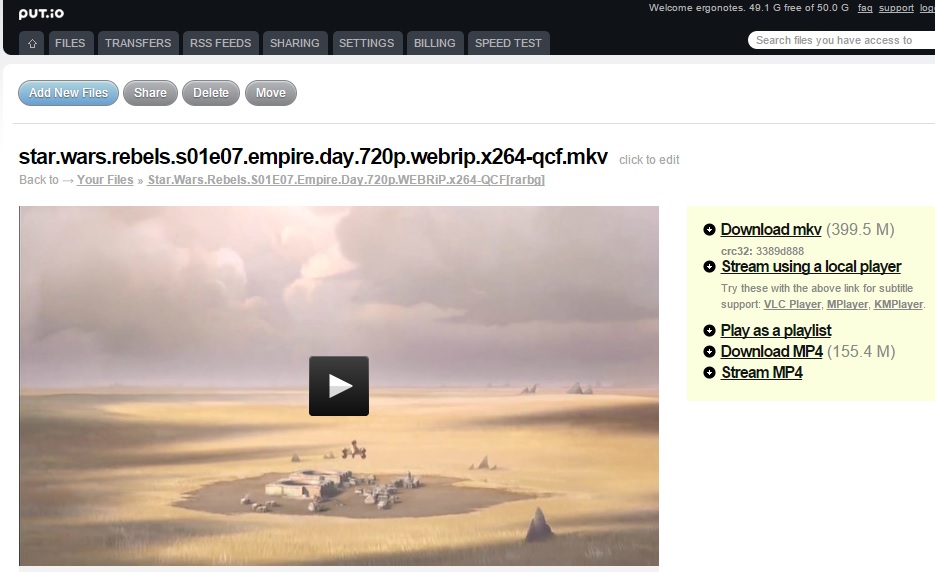Viewport: 935px width, 572px height.
Task: Open the faq link in header
Action: 865,8
